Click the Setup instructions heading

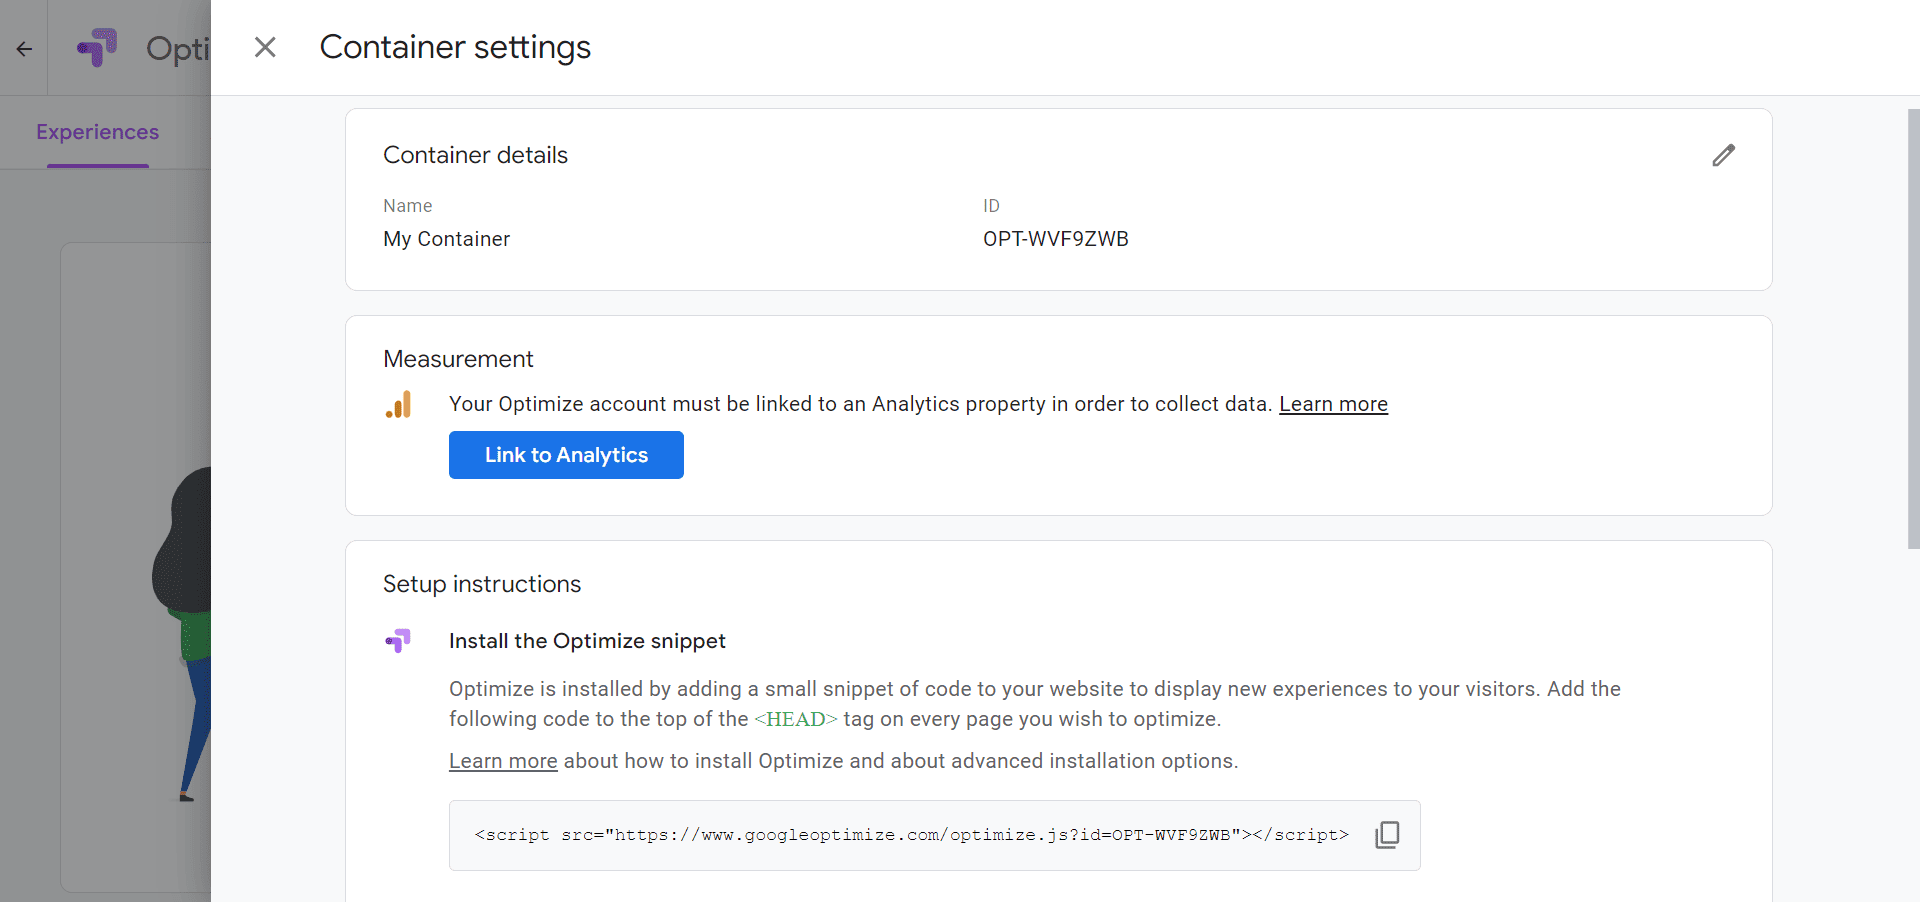[x=482, y=584]
